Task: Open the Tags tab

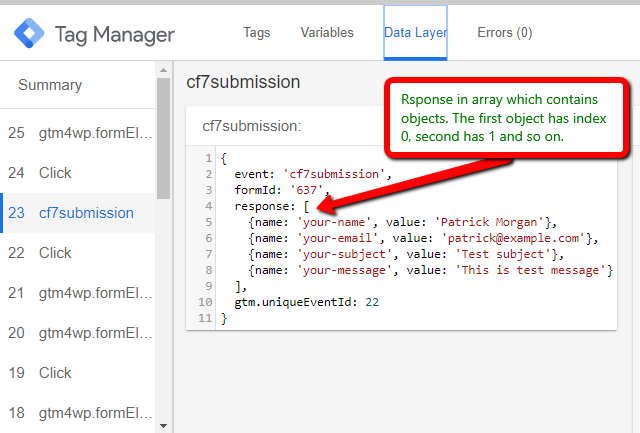Action: coord(257,33)
